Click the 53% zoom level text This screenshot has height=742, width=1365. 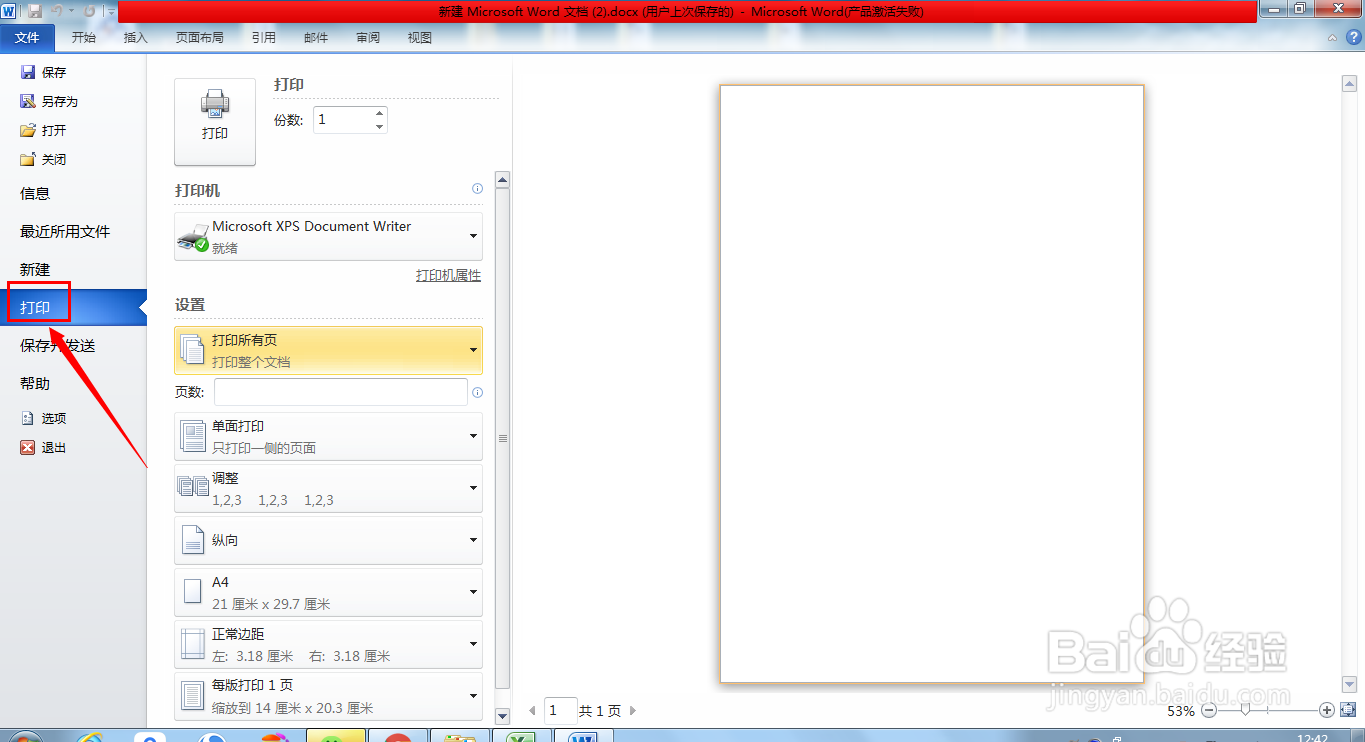click(x=1181, y=711)
